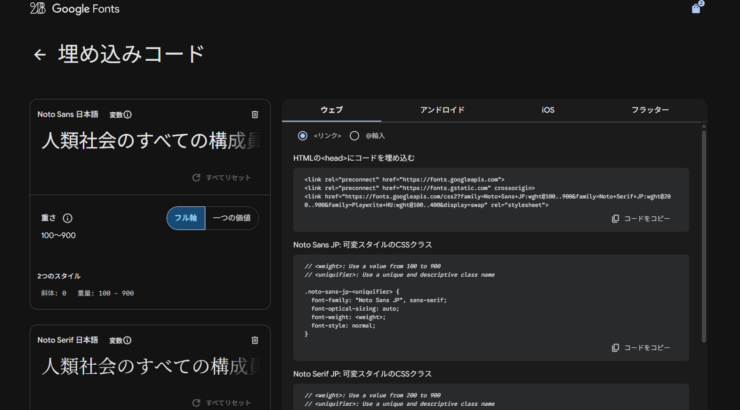Click heading HTMLの<head>にコードを埋め込む
Screen dimensions: 740x410
coord(353,158)
